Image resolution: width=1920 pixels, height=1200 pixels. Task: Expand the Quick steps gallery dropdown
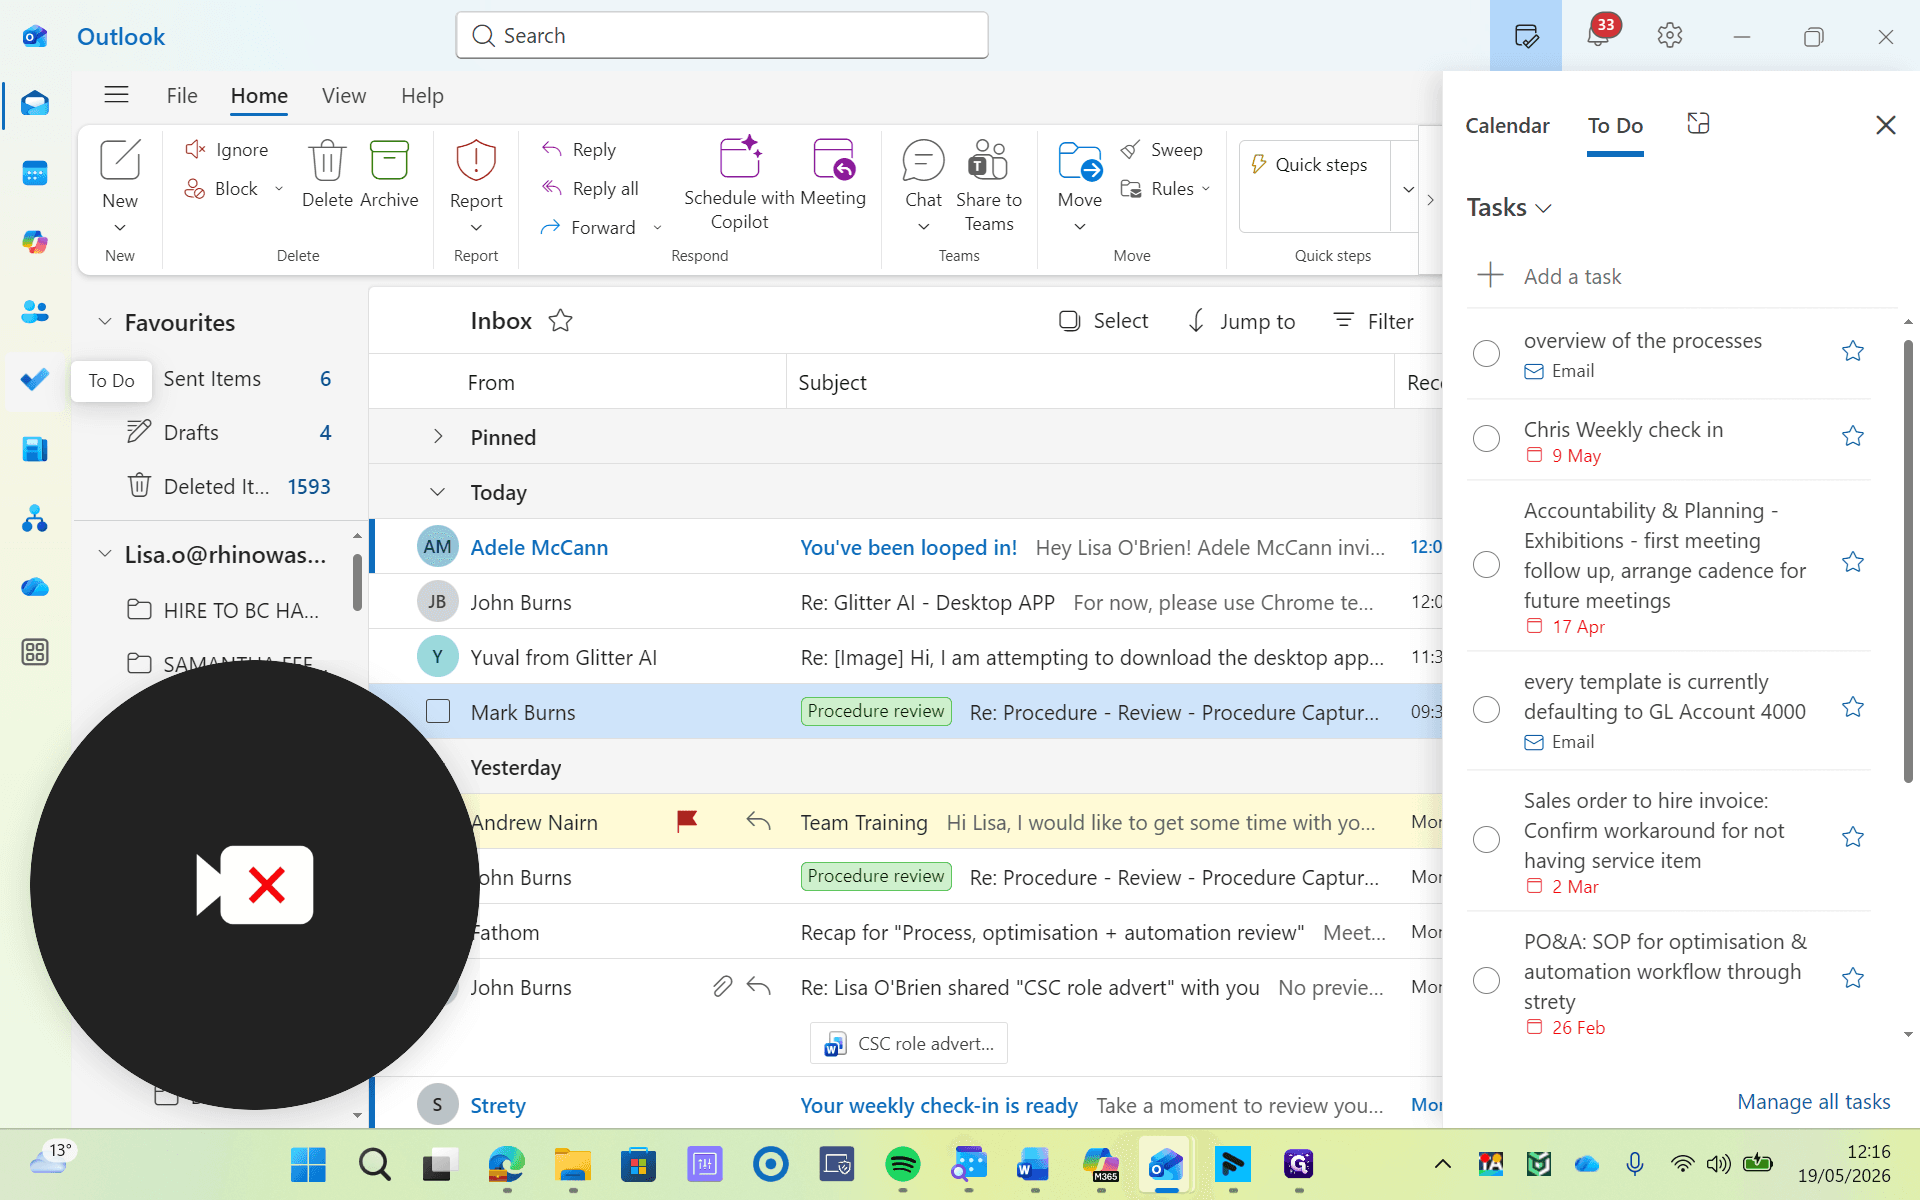coord(1408,189)
